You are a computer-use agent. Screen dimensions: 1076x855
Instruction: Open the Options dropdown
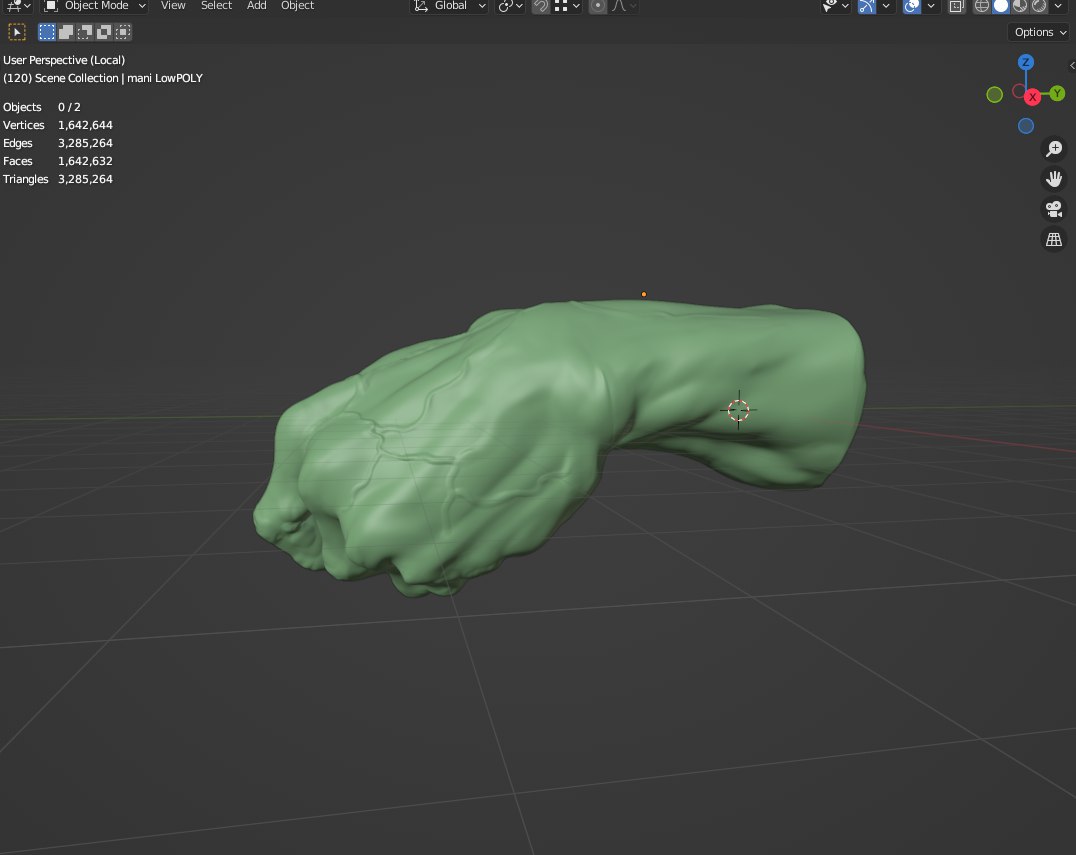(x=1040, y=32)
